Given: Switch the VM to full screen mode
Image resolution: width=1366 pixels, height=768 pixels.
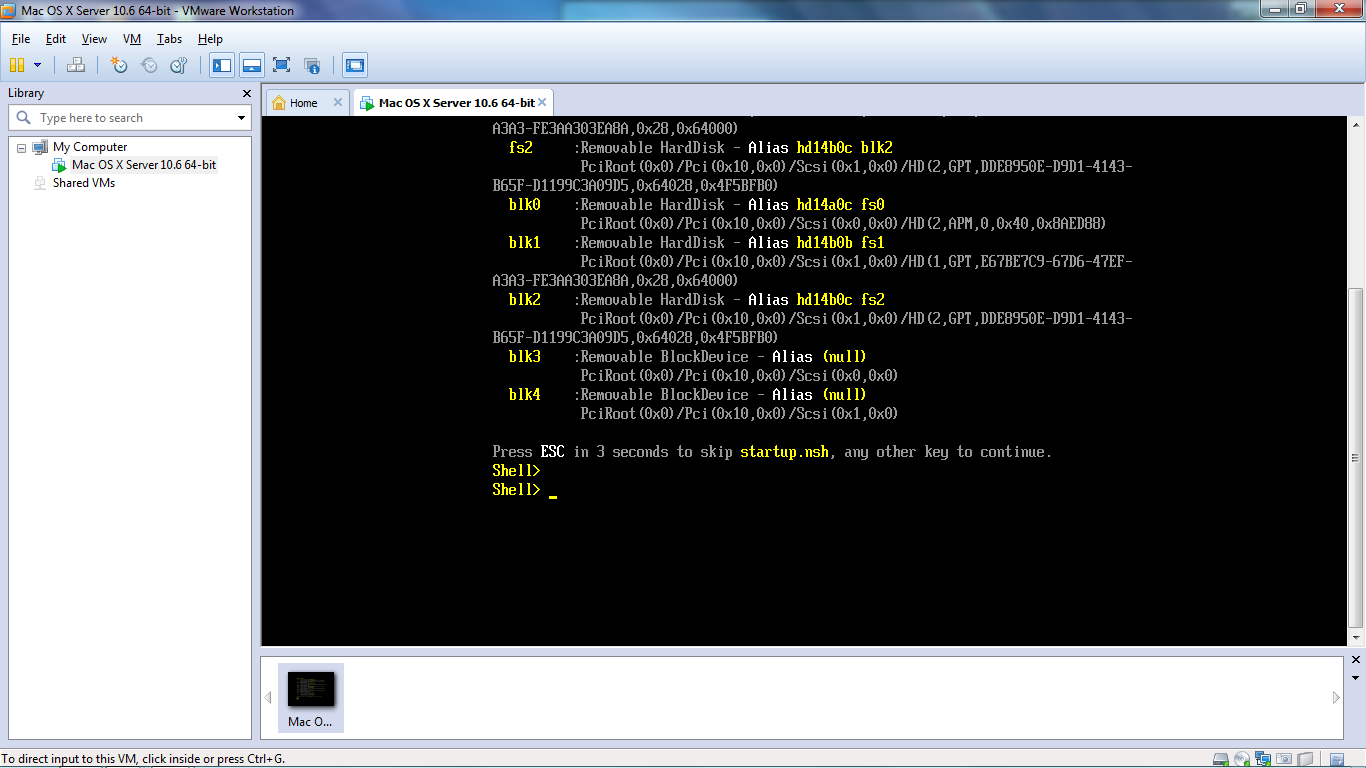Looking at the screenshot, I should [x=282, y=66].
